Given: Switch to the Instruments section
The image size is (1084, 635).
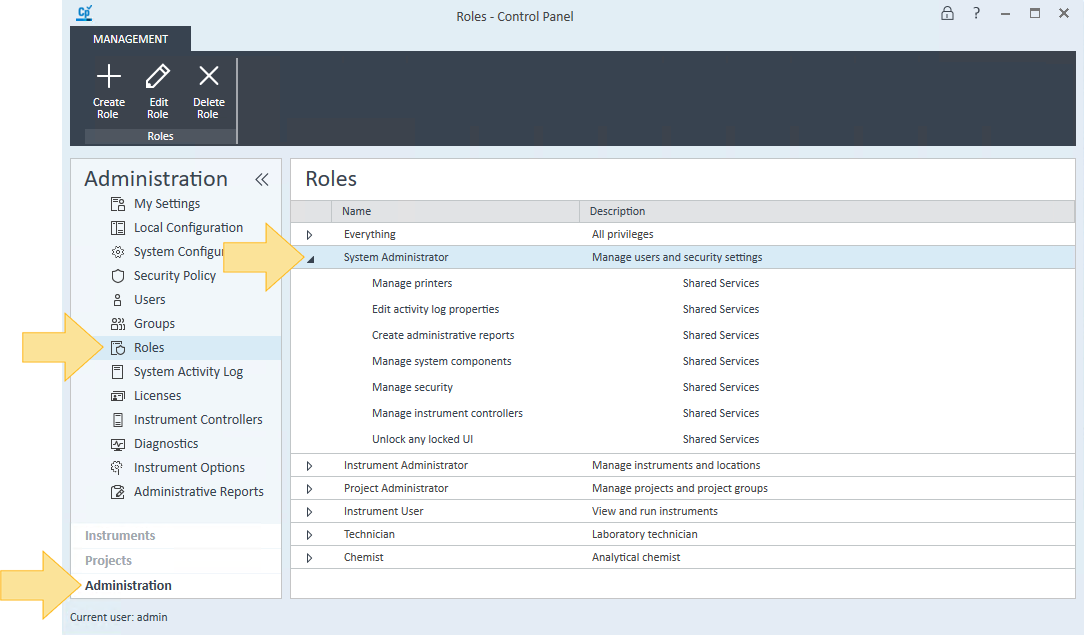Looking at the screenshot, I should click(120, 536).
